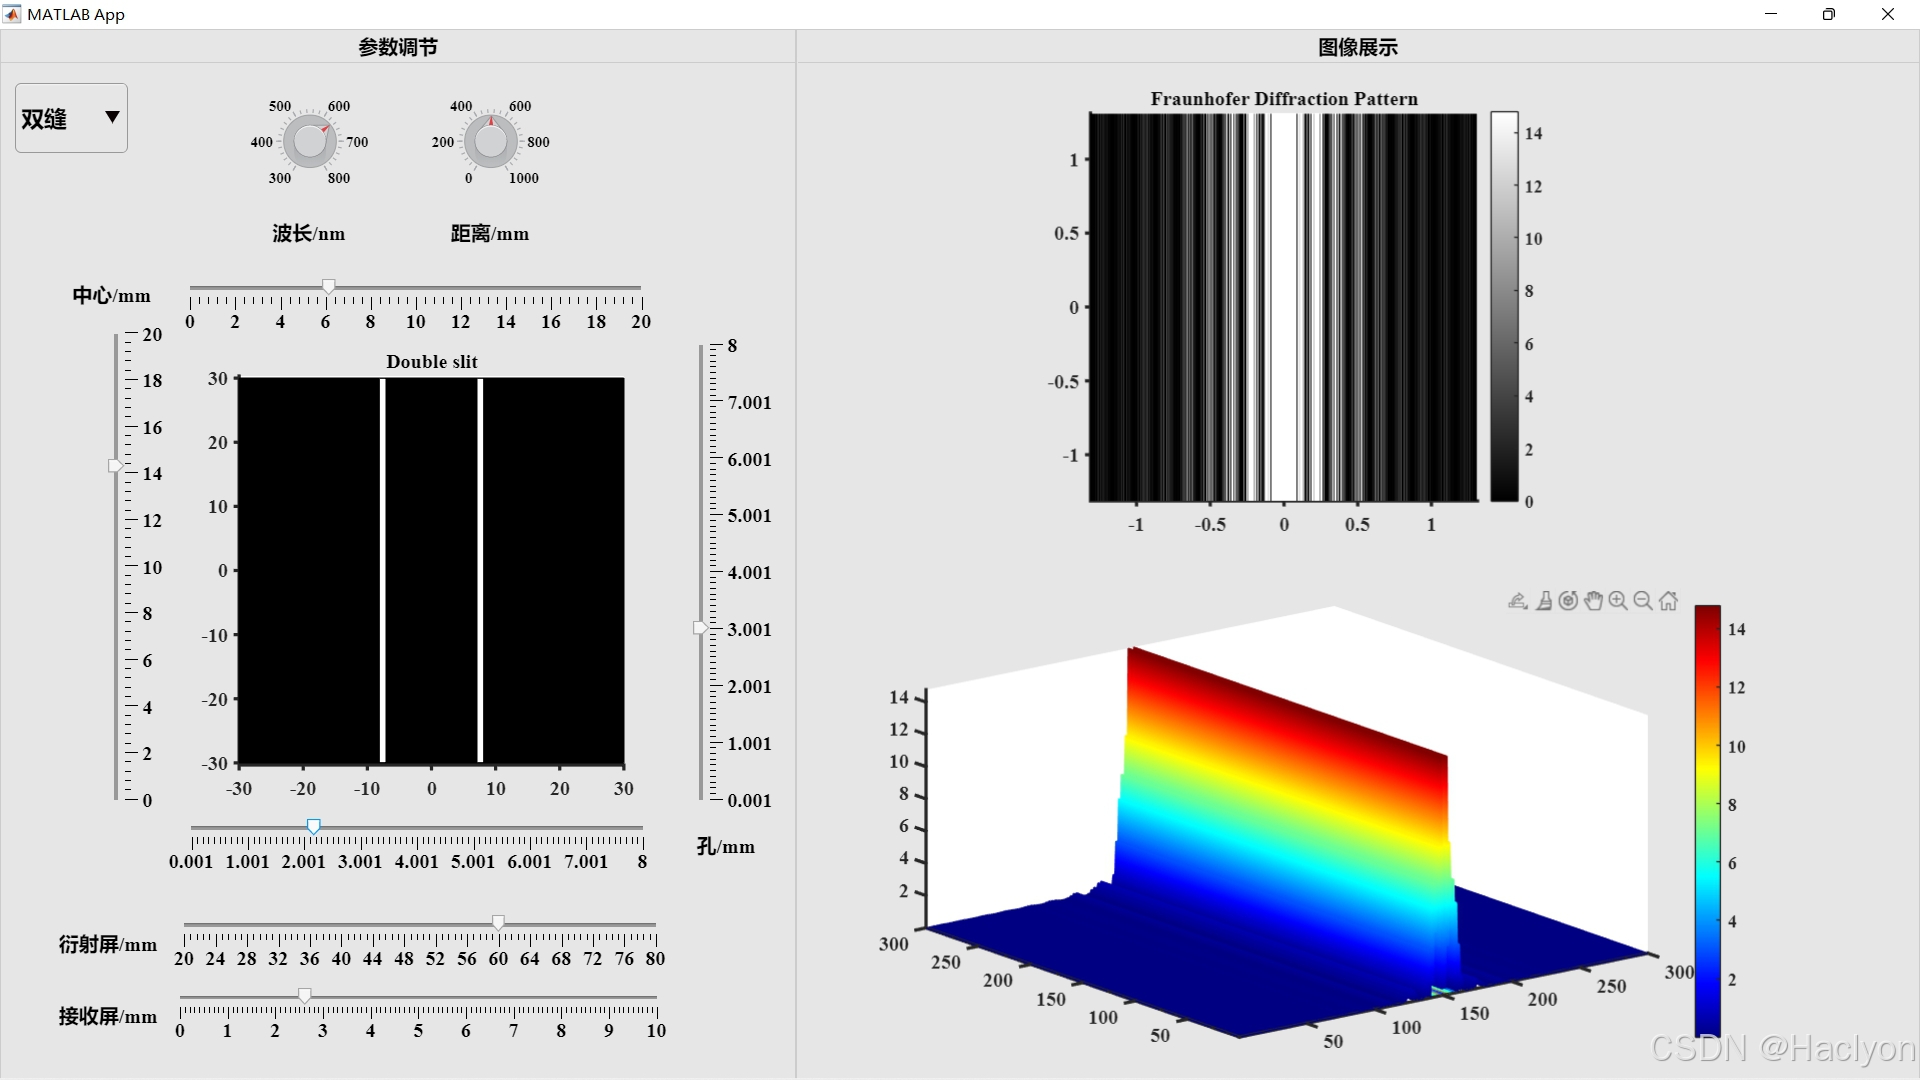Click the Fraunhofer Diffraction Pattern plot
Viewport: 1920px width, 1080px height.
[1283, 307]
